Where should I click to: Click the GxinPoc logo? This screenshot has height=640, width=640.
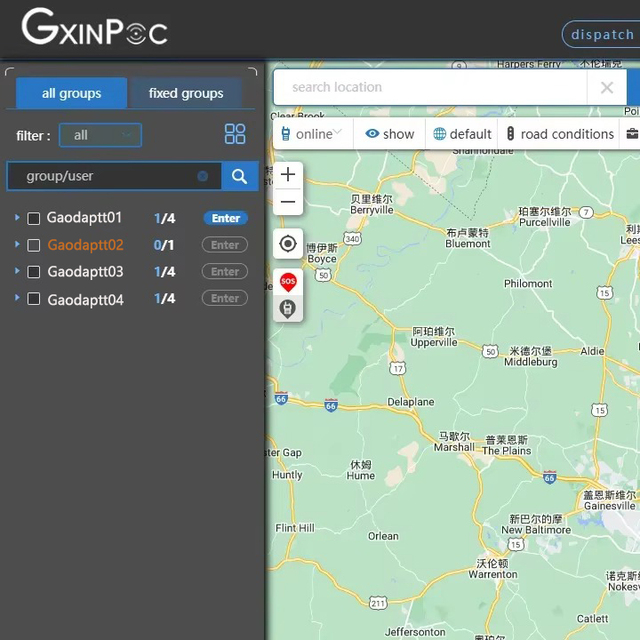click(94, 27)
